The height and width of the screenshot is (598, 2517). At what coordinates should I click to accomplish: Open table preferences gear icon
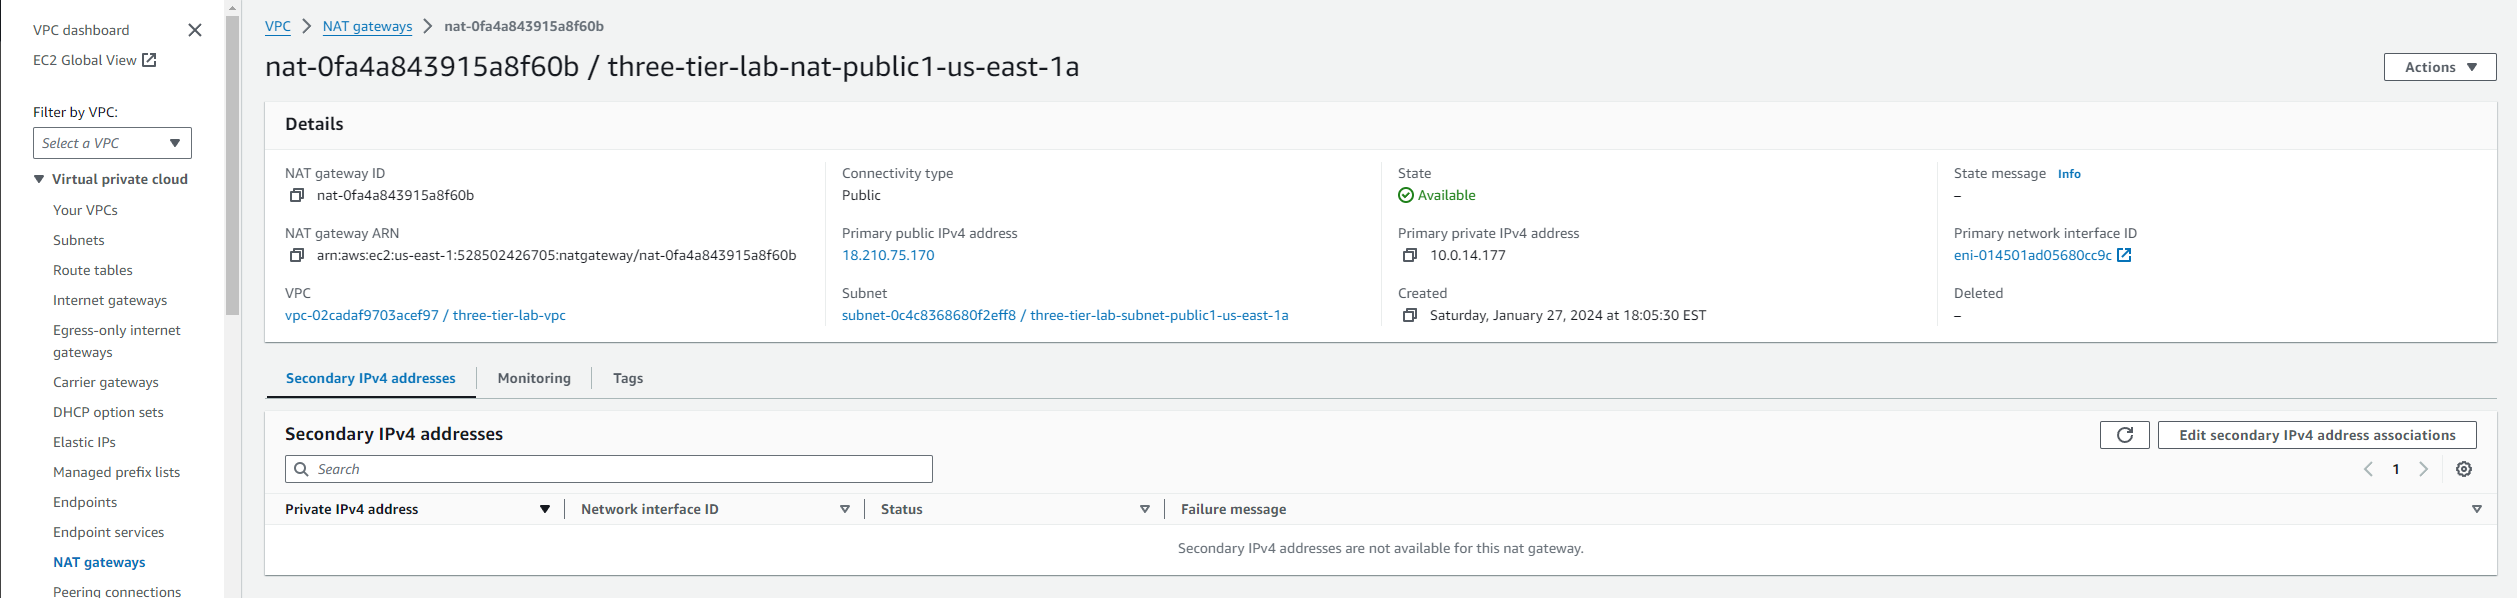[x=2464, y=469]
